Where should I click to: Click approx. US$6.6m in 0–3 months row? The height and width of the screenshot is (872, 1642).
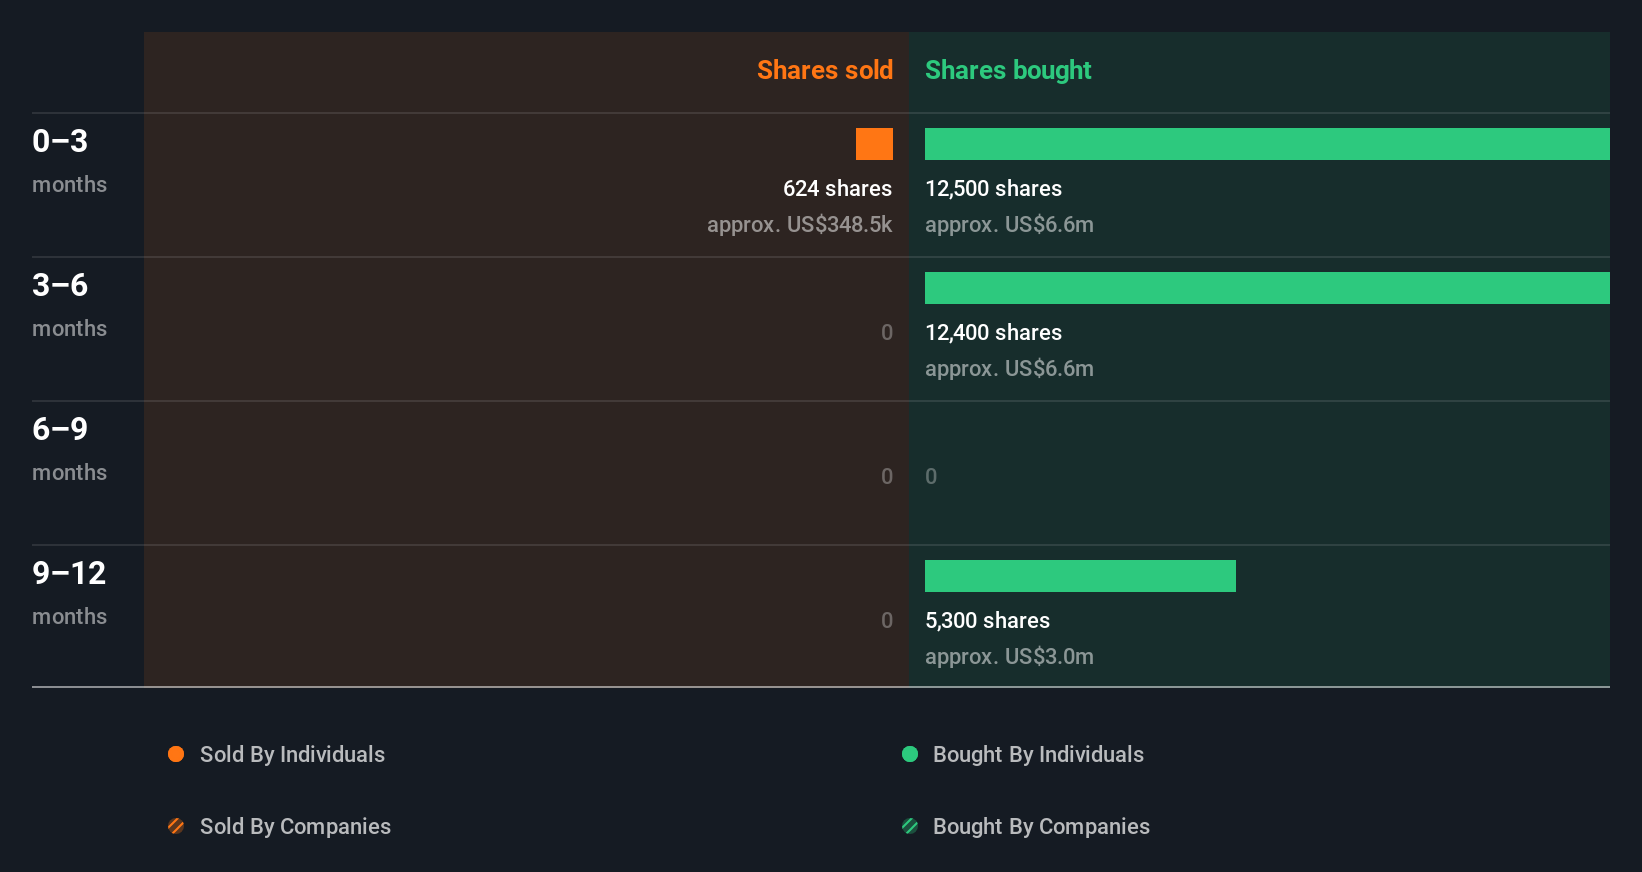pyautogui.click(x=1009, y=224)
